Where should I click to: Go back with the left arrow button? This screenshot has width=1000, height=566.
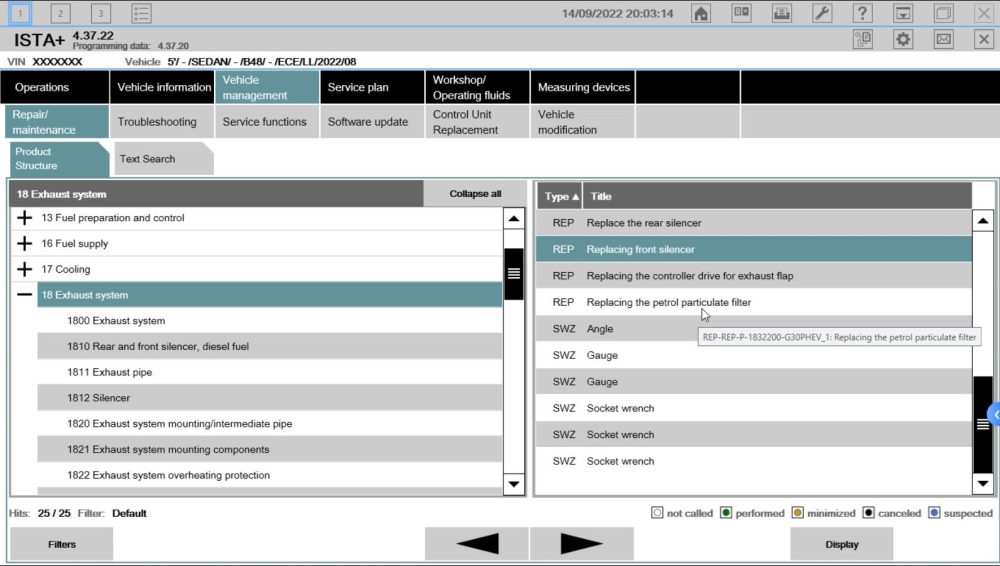476,544
